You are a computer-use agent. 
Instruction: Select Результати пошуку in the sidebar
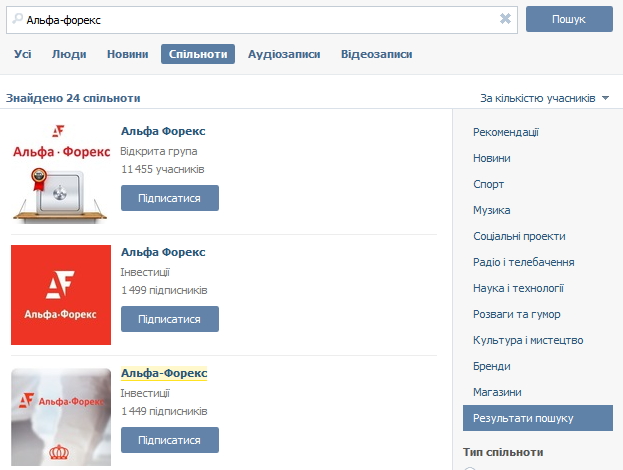[538, 418]
